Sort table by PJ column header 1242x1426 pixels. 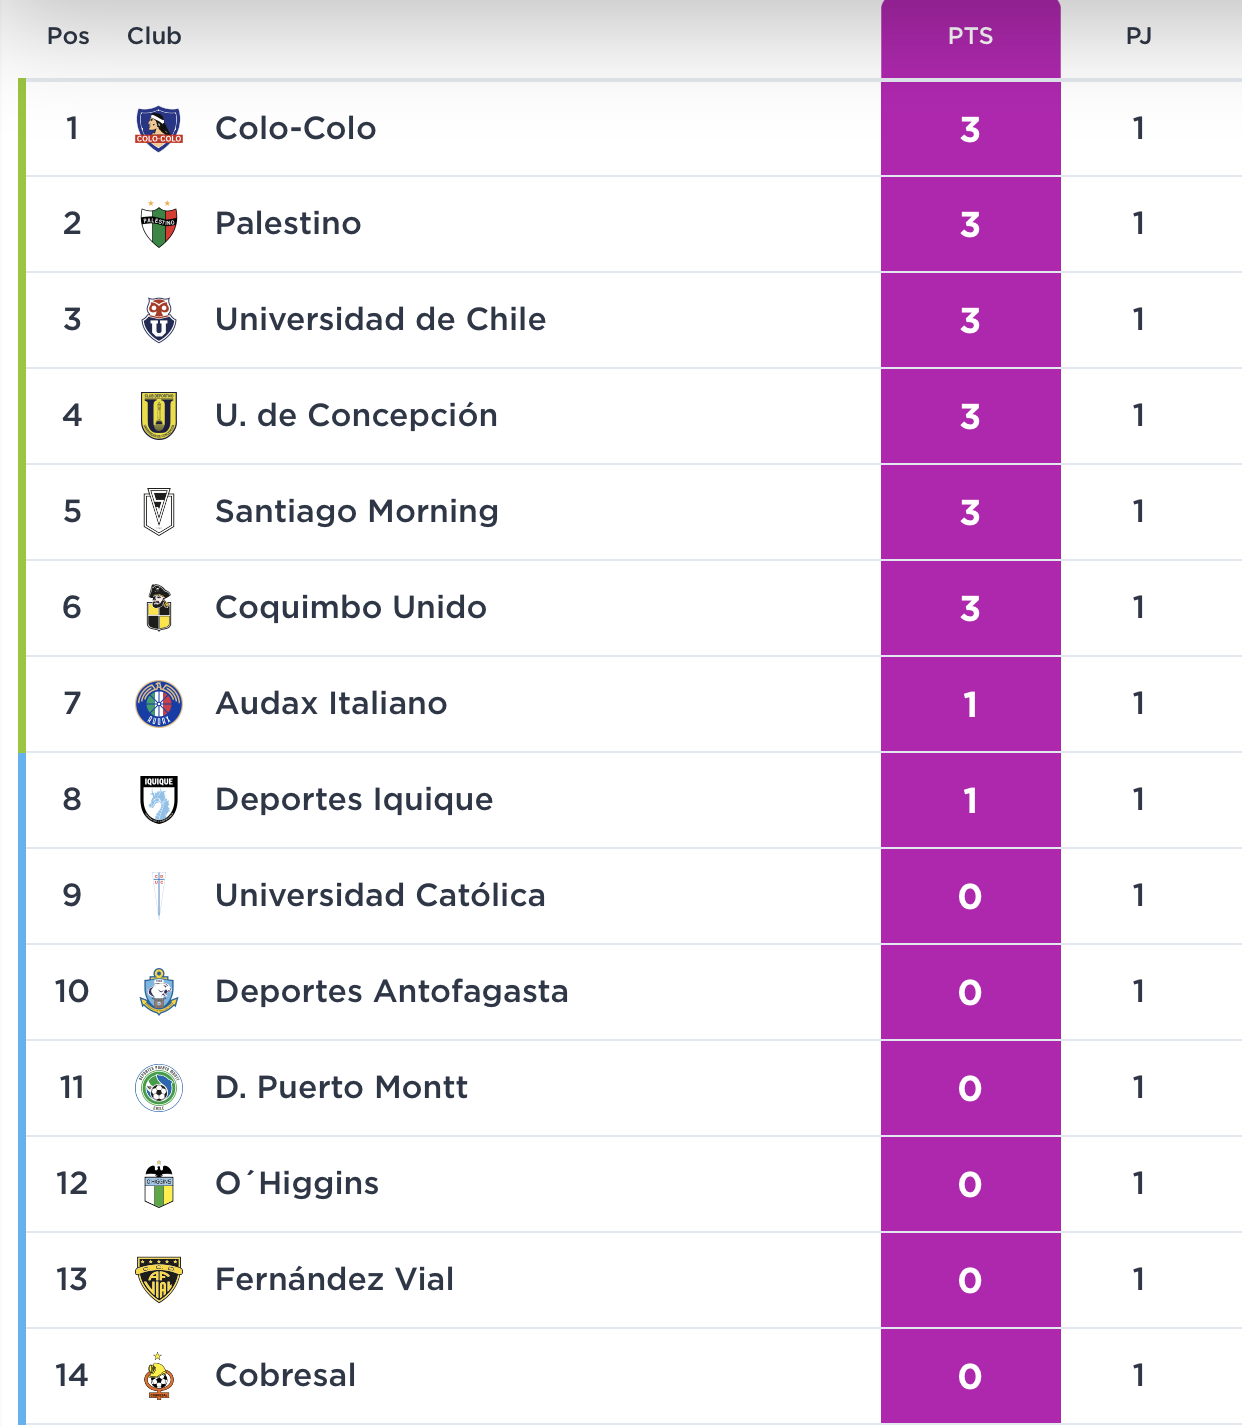pos(1138,37)
